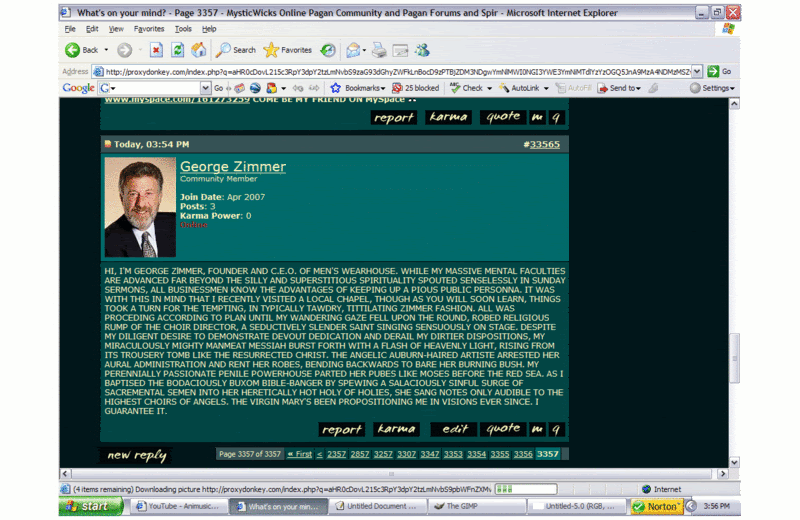
Task: Click the Bookmarks star in Google toolbar
Action: (335, 88)
